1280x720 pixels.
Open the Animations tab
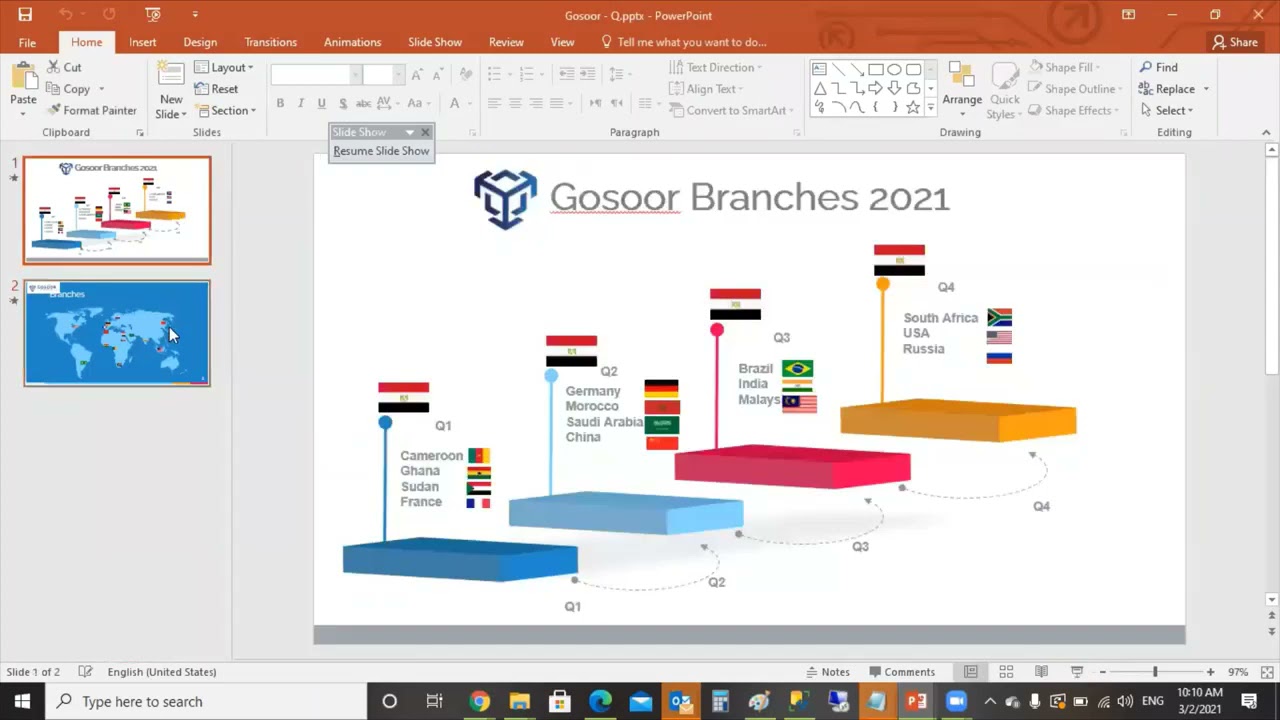(x=352, y=42)
